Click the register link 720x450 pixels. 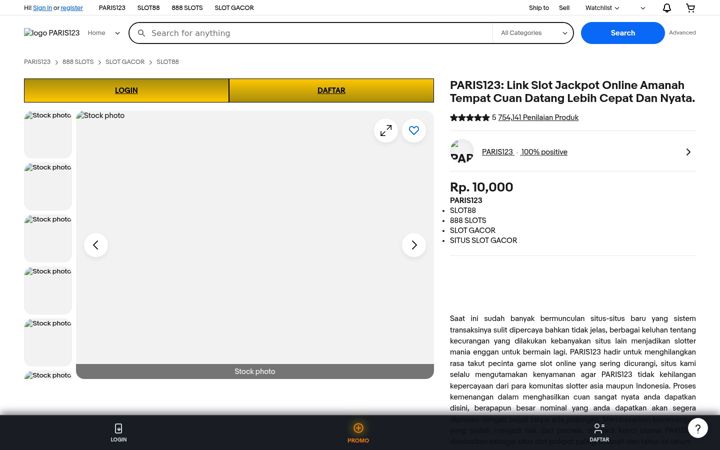72,8
